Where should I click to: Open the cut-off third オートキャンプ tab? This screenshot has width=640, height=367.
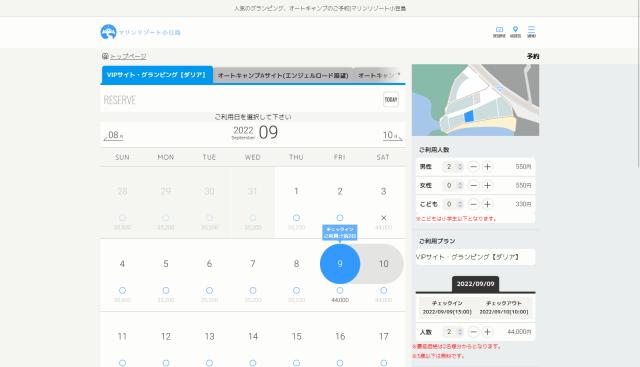coord(379,76)
